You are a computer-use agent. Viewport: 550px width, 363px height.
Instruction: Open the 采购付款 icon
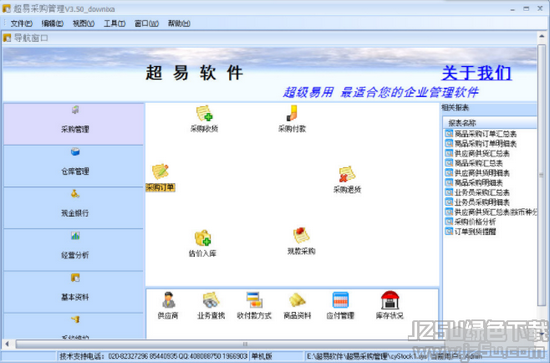click(x=292, y=119)
